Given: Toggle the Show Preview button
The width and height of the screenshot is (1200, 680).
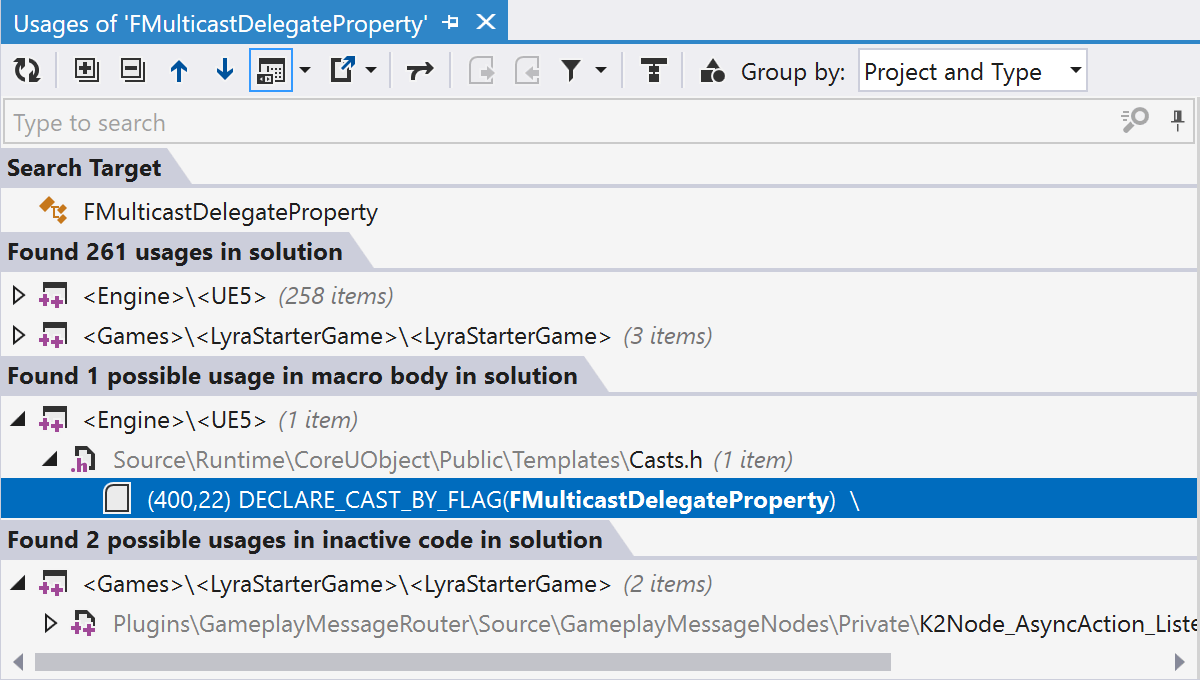Looking at the screenshot, I should coord(271,71).
